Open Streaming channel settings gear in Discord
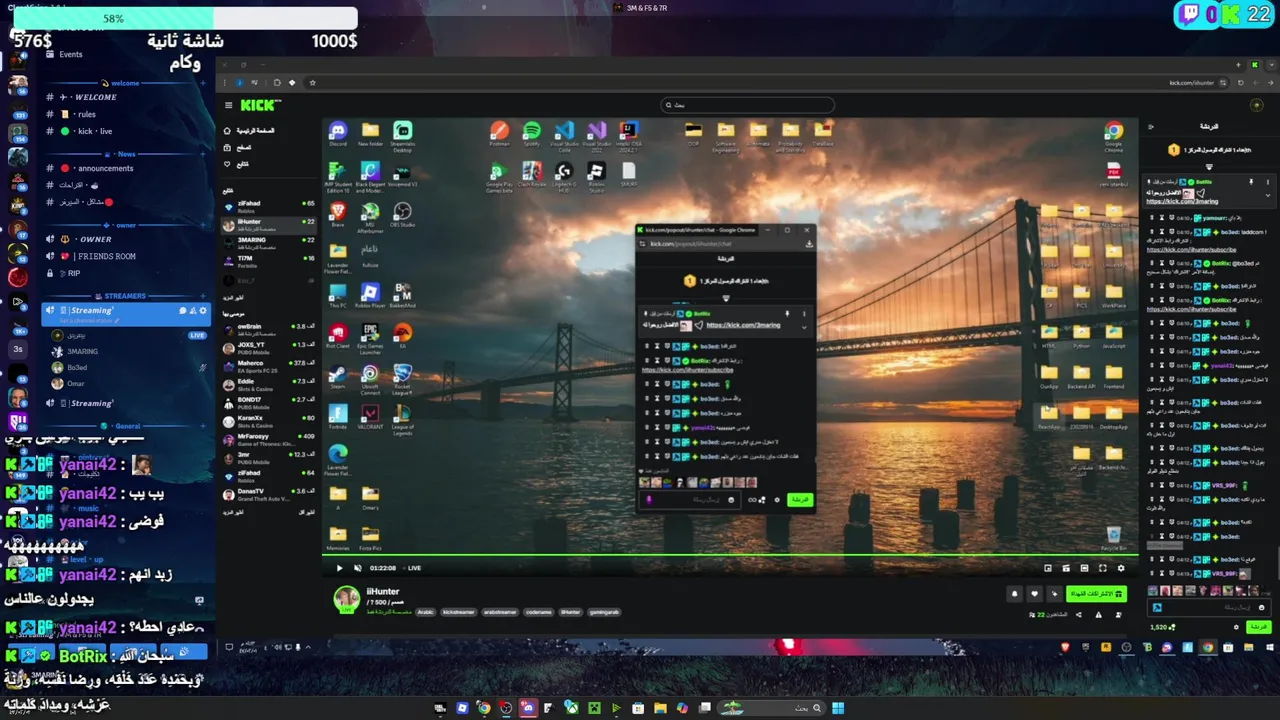Image resolution: width=1280 pixels, height=720 pixels. coord(203,311)
